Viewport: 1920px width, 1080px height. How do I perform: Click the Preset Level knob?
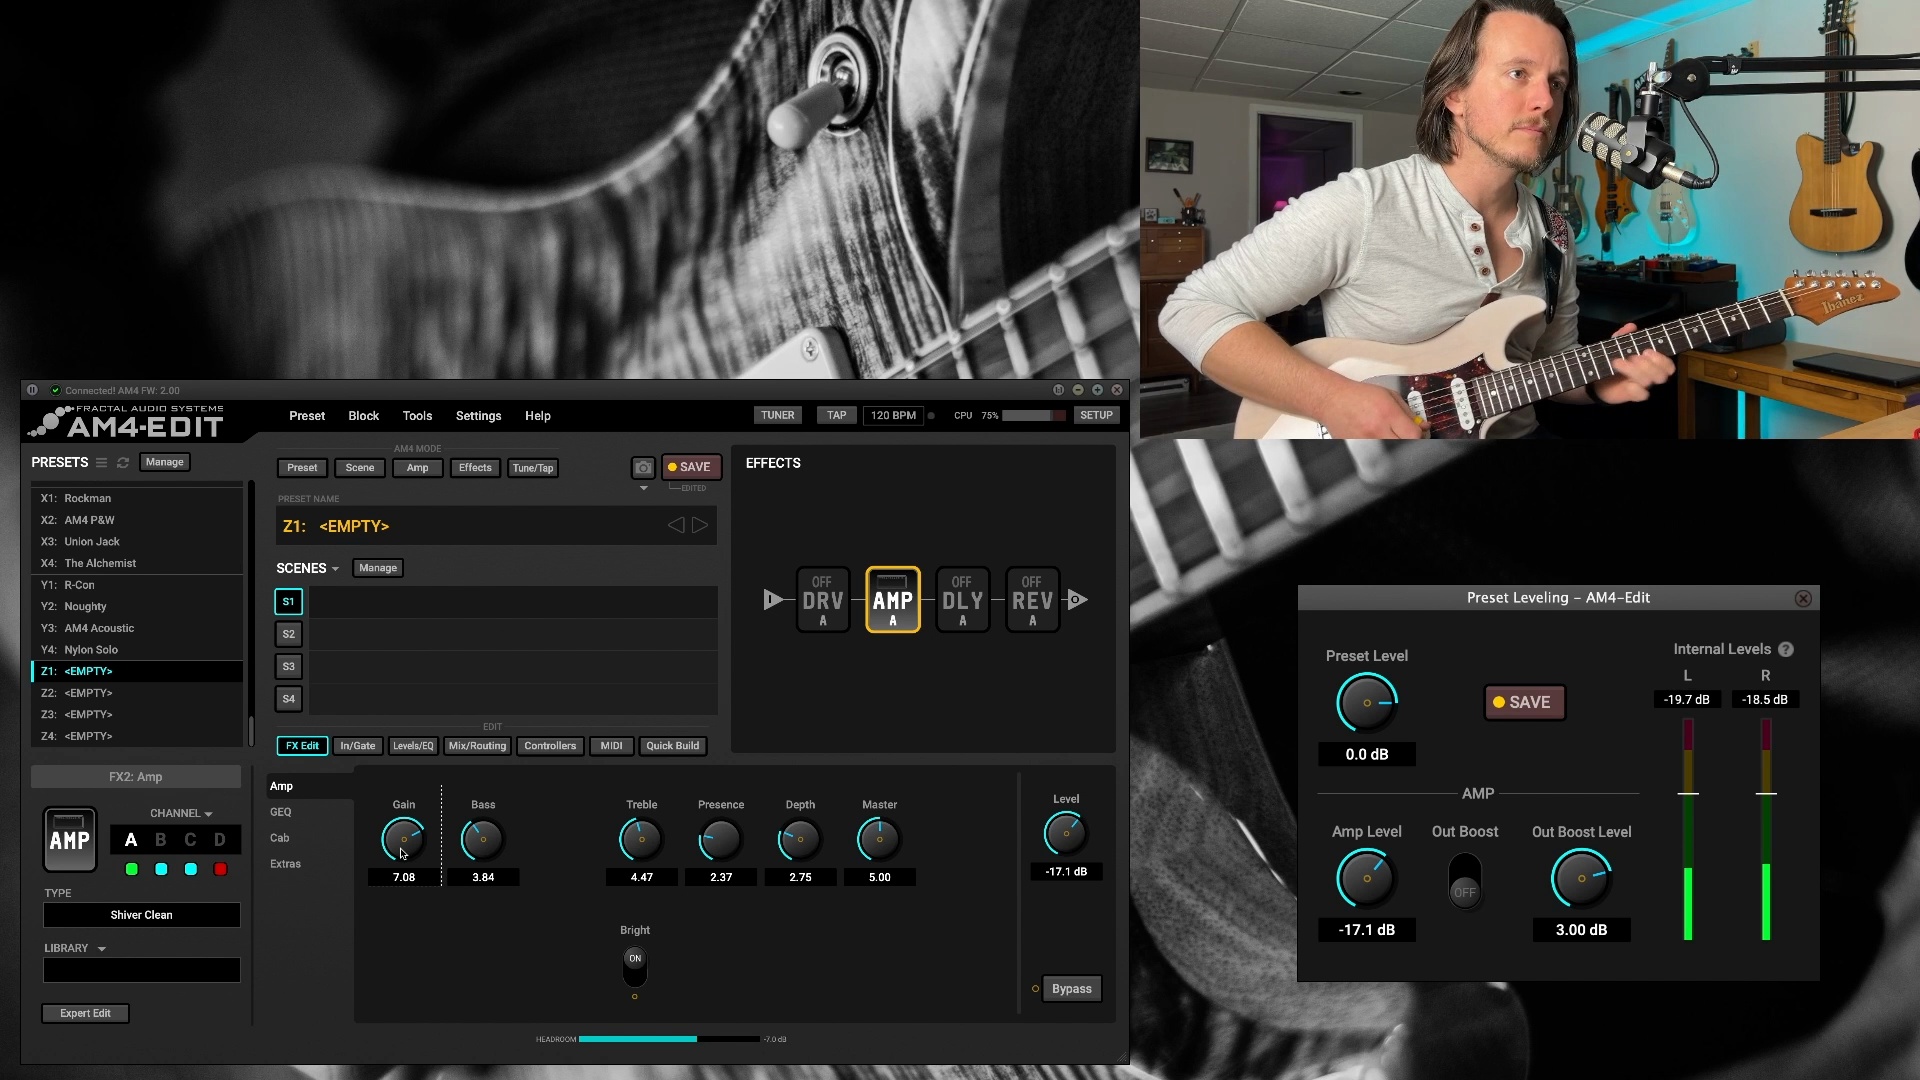pos(1367,703)
